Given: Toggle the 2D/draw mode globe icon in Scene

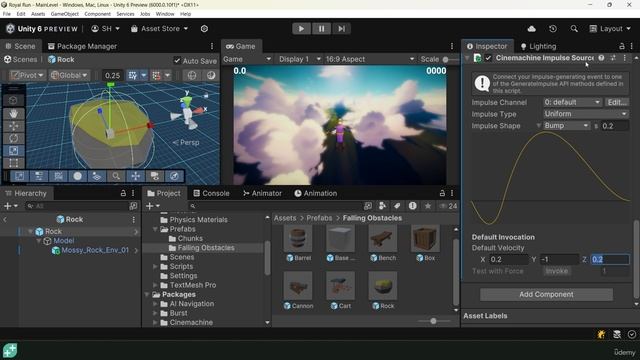Looking at the screenshot, I should click(192, 75).
